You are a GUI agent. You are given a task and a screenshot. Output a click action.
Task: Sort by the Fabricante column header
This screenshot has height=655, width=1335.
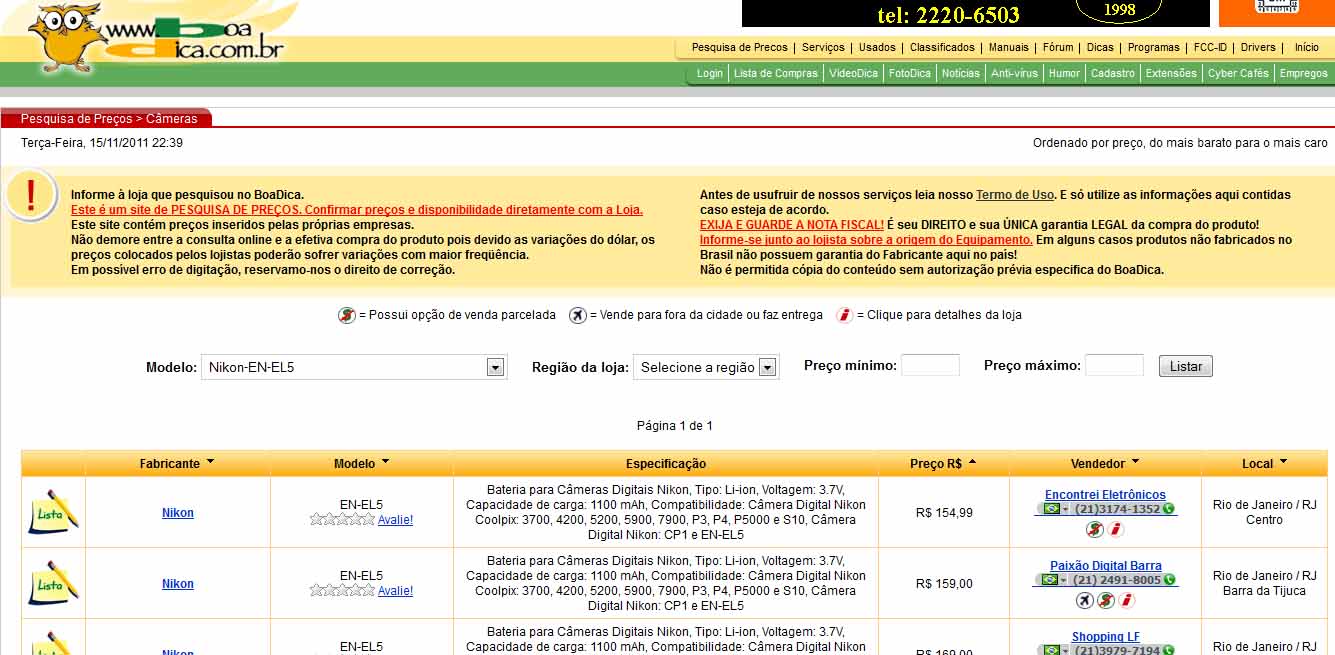coord(177,463)
